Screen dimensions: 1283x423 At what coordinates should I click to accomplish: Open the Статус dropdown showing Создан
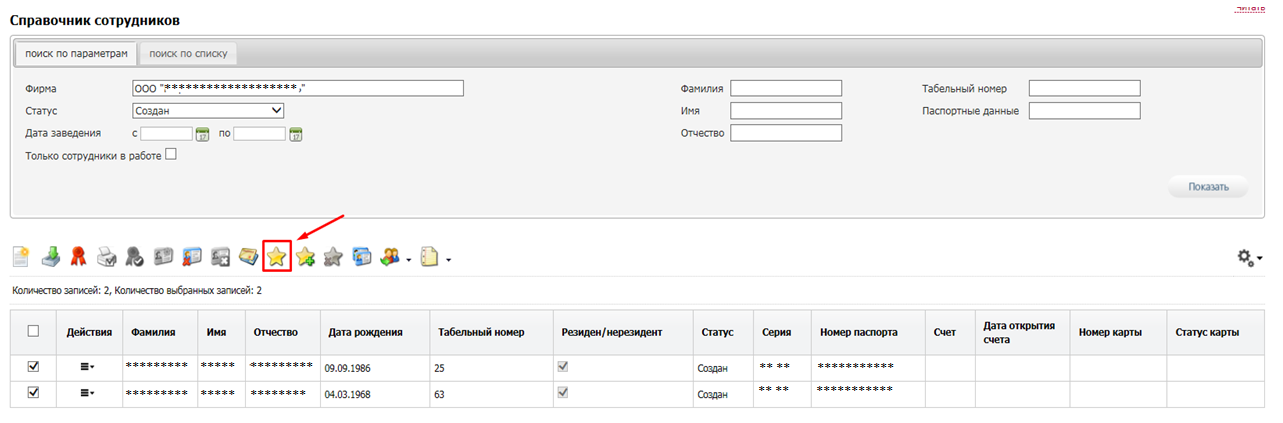coord(208,111)
